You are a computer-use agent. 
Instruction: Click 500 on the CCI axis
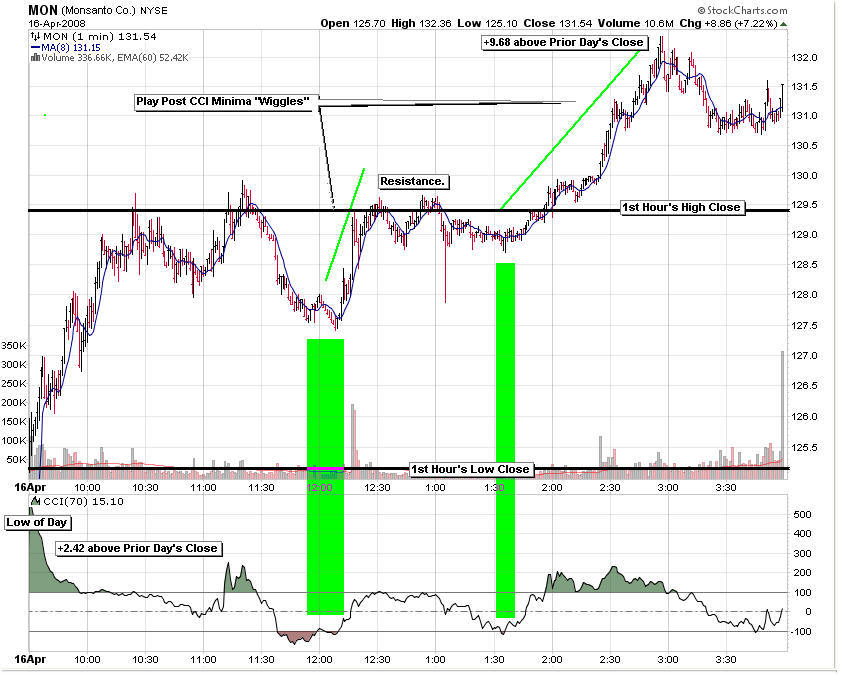802,514
